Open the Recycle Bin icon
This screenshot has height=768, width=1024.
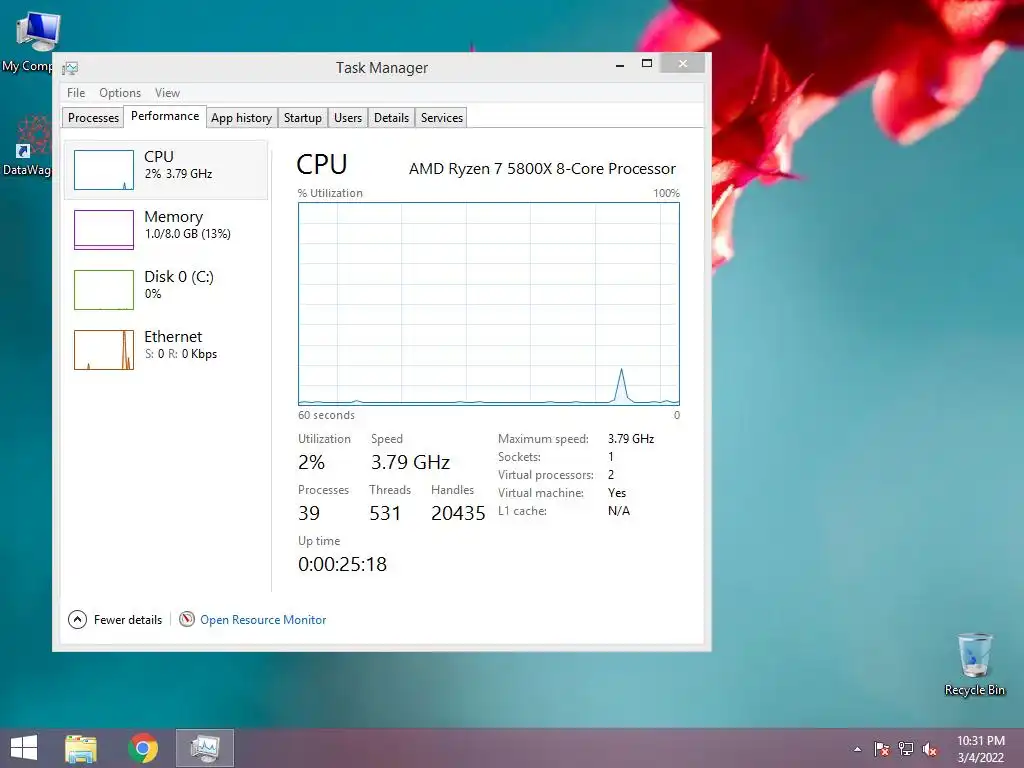click(974, 664)
